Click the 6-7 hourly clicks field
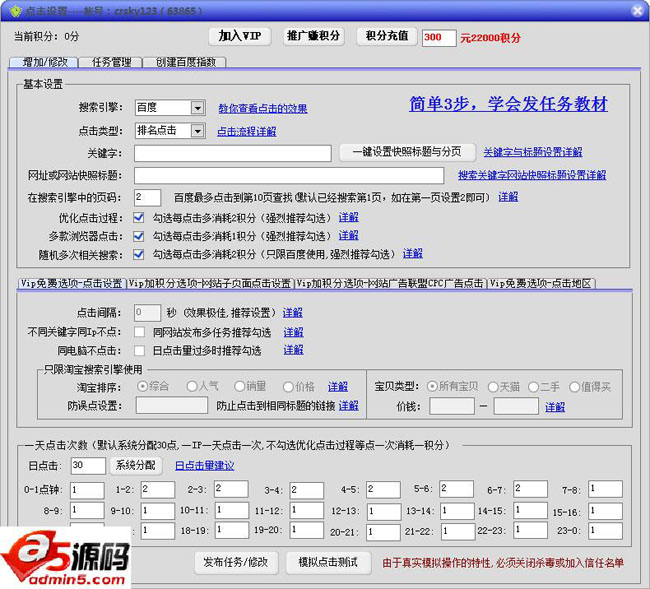This screenshot has height=589, width=650. tap(531, 489)
